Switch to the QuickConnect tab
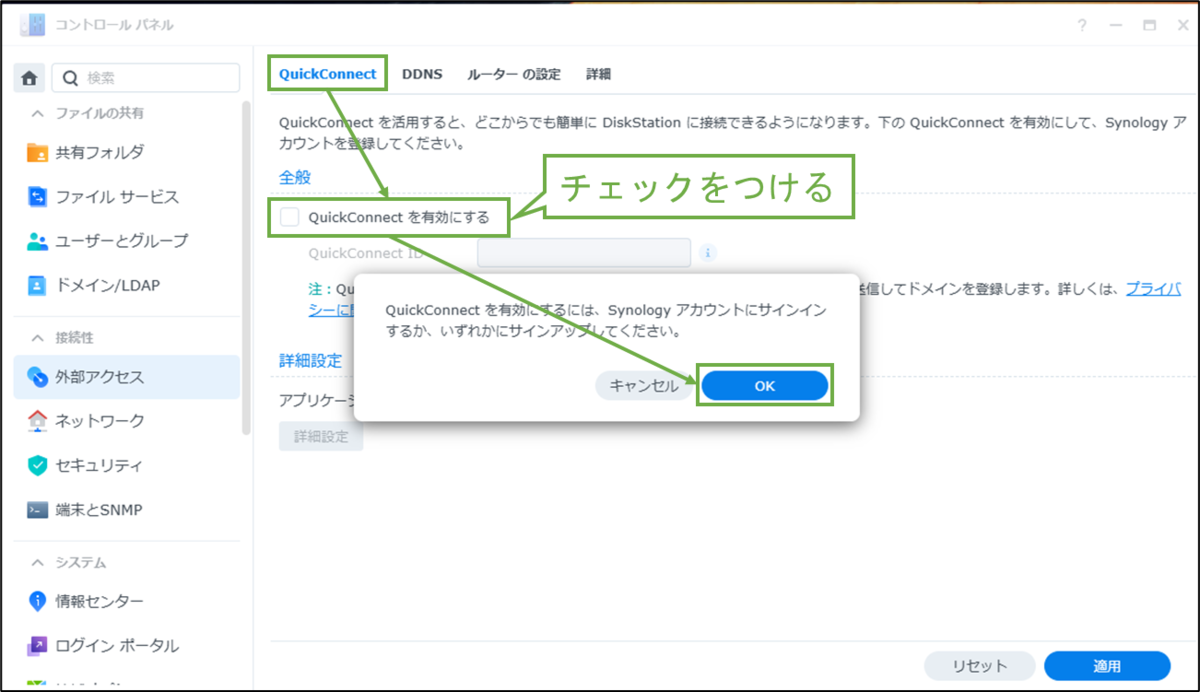The image size is (1200, 692). [x=328, y=74]
